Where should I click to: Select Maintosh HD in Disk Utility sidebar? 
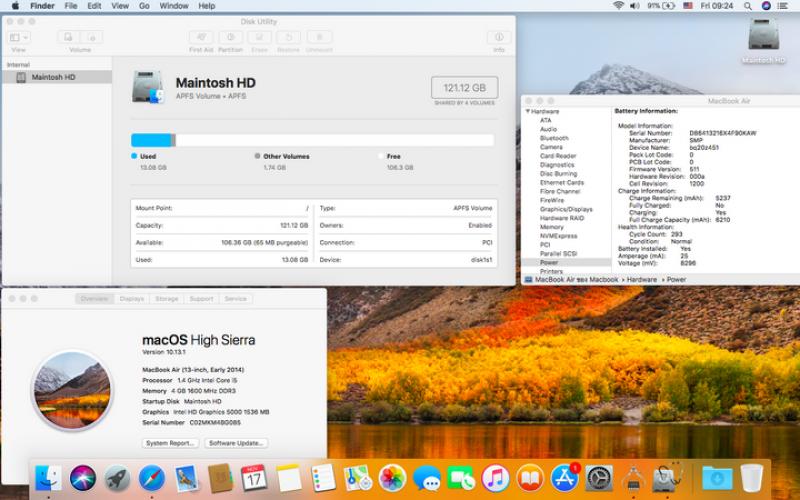[57, 77]
